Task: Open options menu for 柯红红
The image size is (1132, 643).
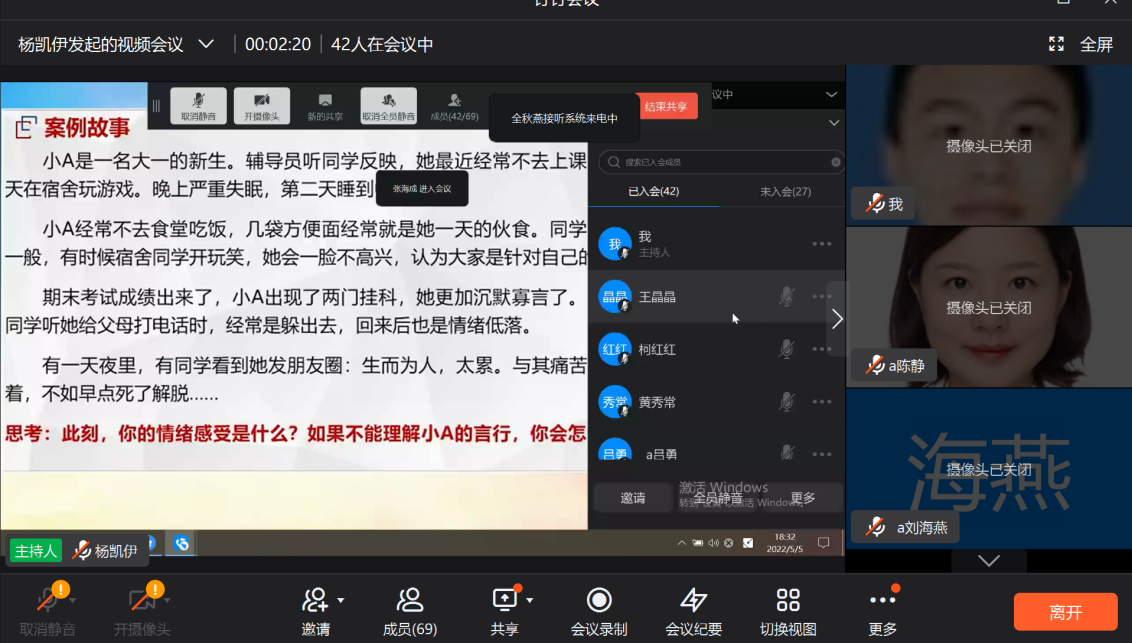Action: coord(822,349)
